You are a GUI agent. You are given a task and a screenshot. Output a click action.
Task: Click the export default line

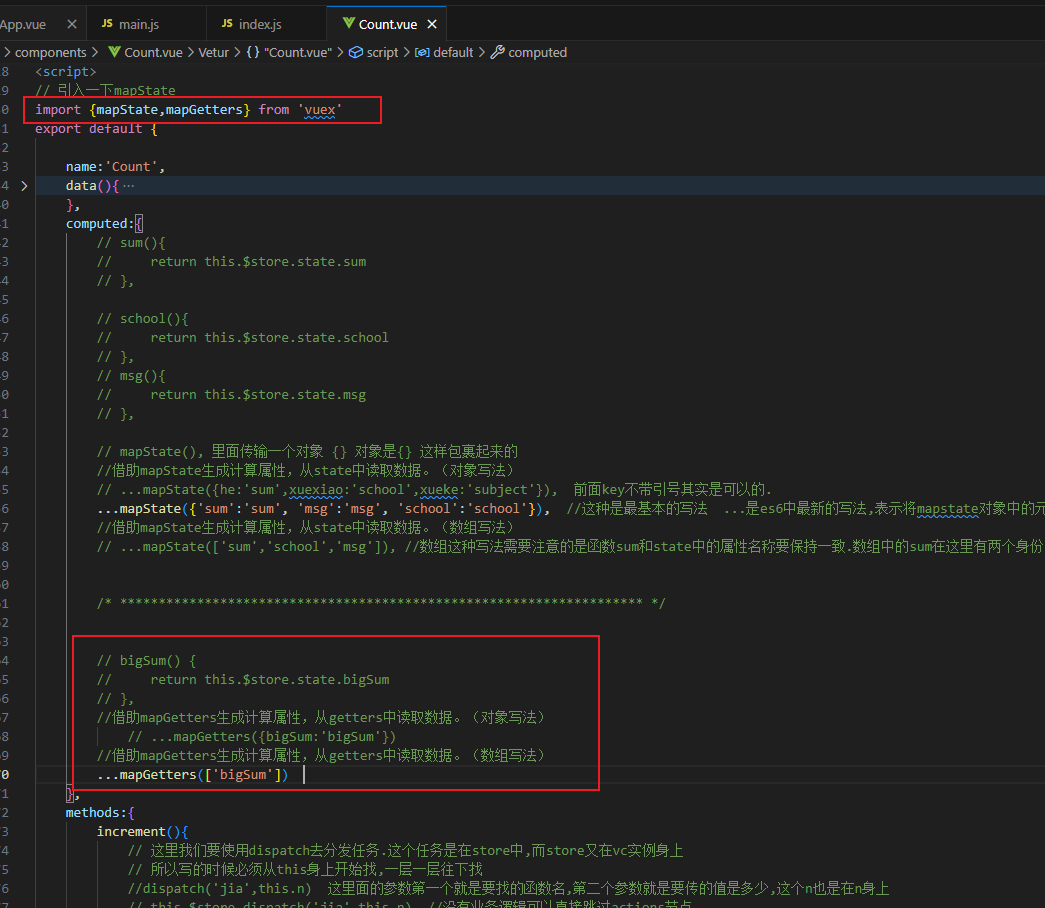[96, 129]
